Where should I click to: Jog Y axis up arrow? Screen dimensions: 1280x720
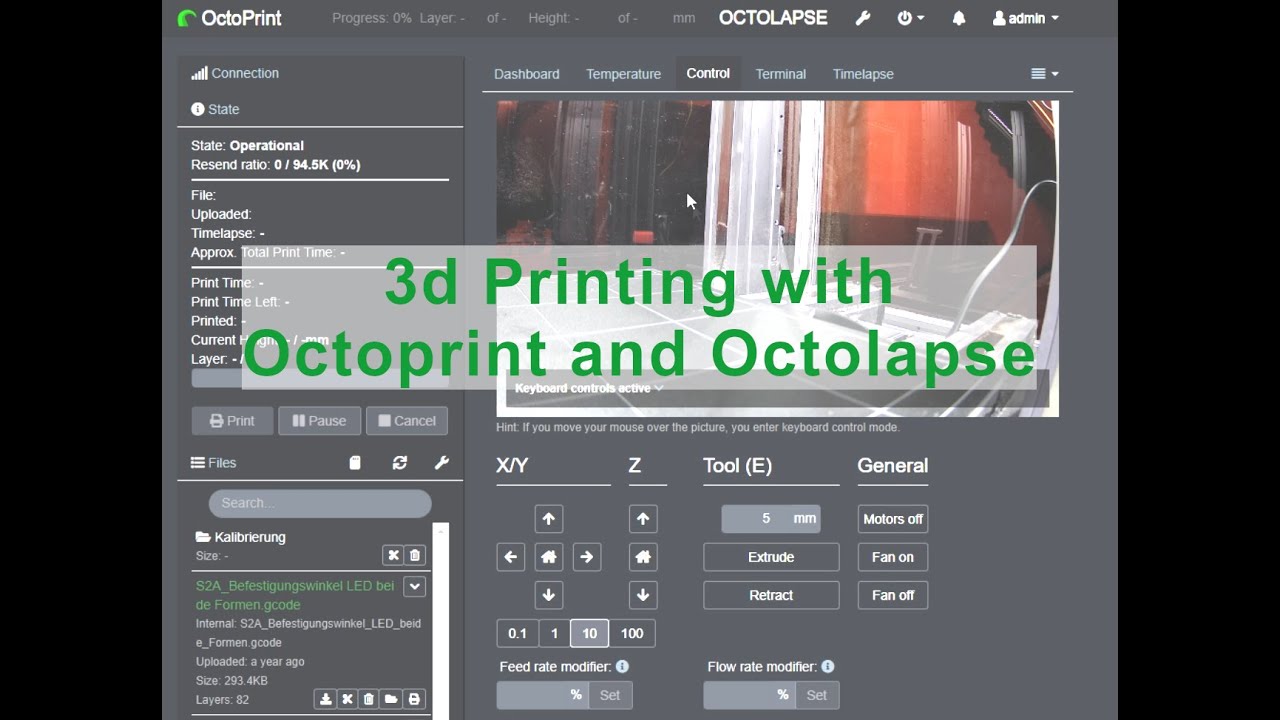click(x=548, y=519)
